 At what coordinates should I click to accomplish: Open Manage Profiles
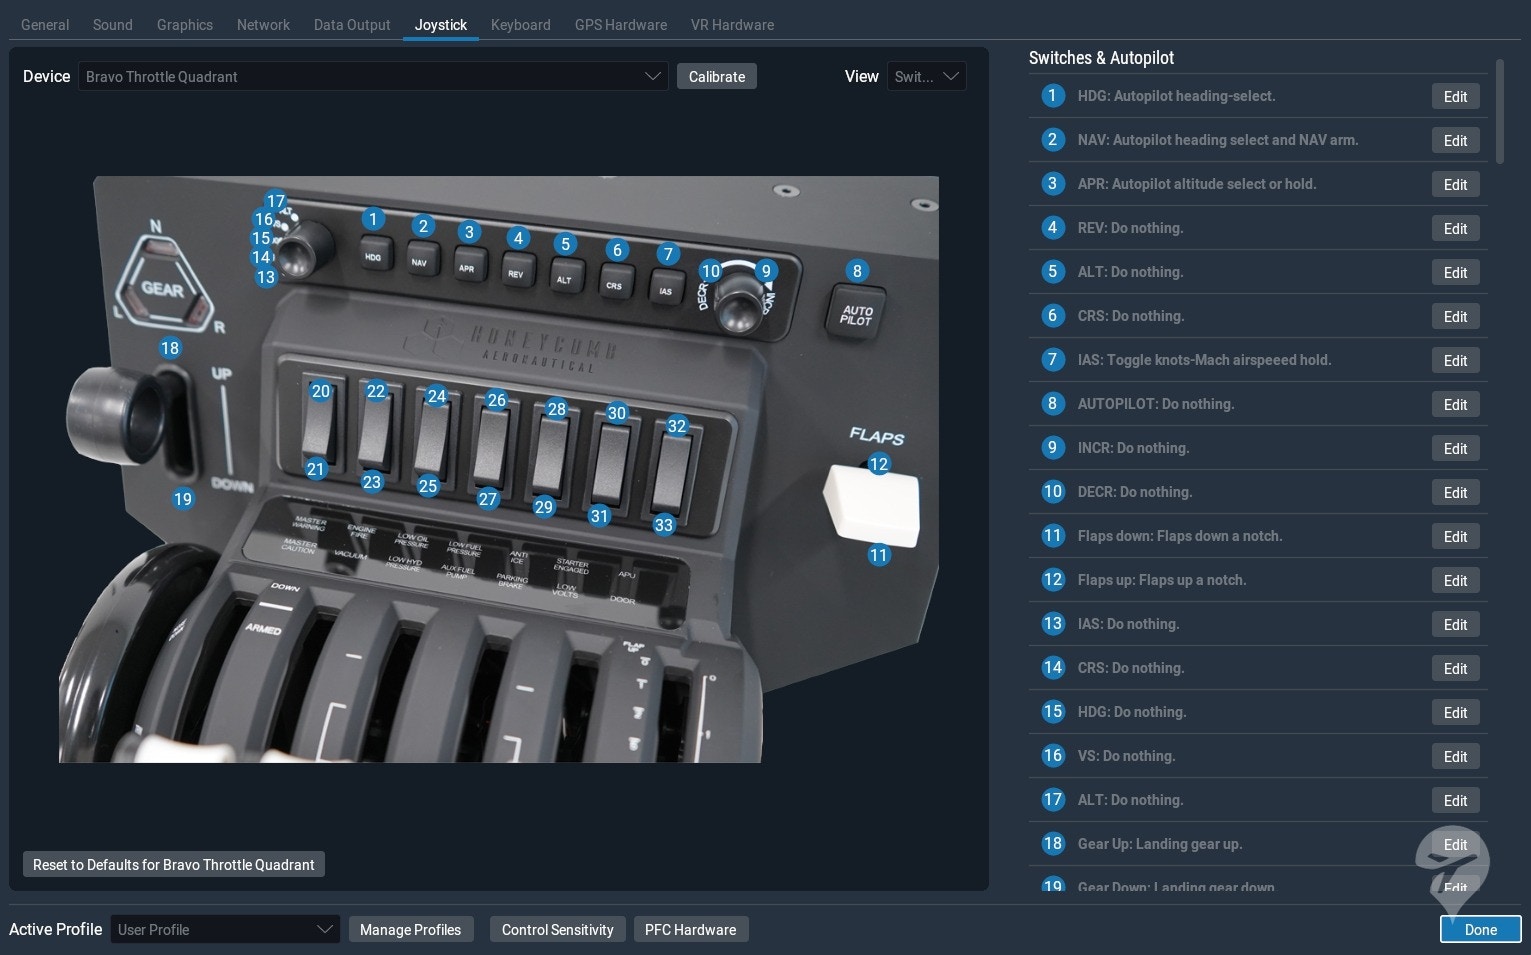(410, 930)
